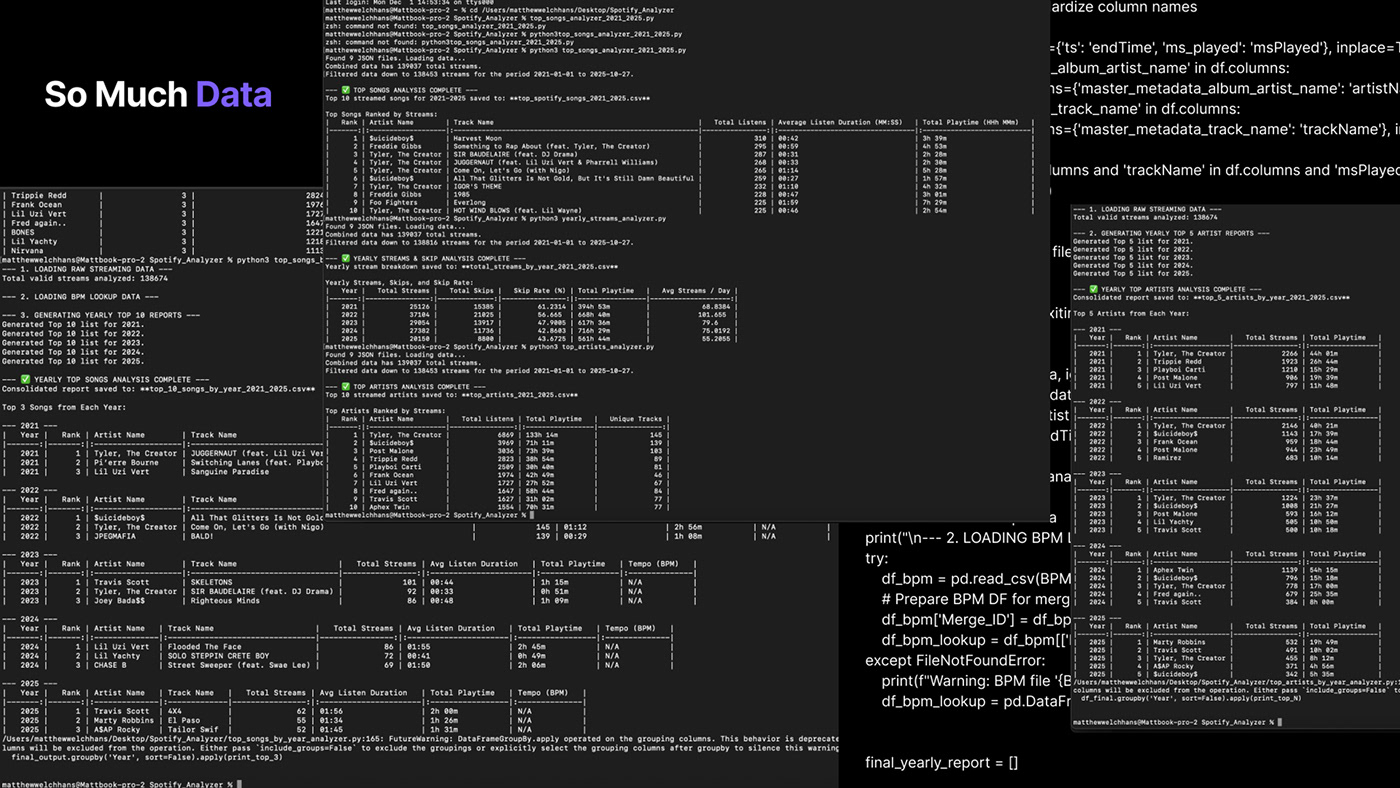Select 'SOLO STEPPIN CRETE BOY' track name
1400x788 pixels.
point(221,655)
